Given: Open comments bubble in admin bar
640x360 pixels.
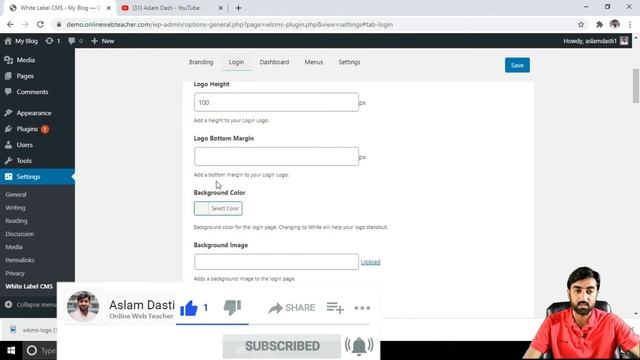Looking at the screenshot, I should (x=76, y=41).
